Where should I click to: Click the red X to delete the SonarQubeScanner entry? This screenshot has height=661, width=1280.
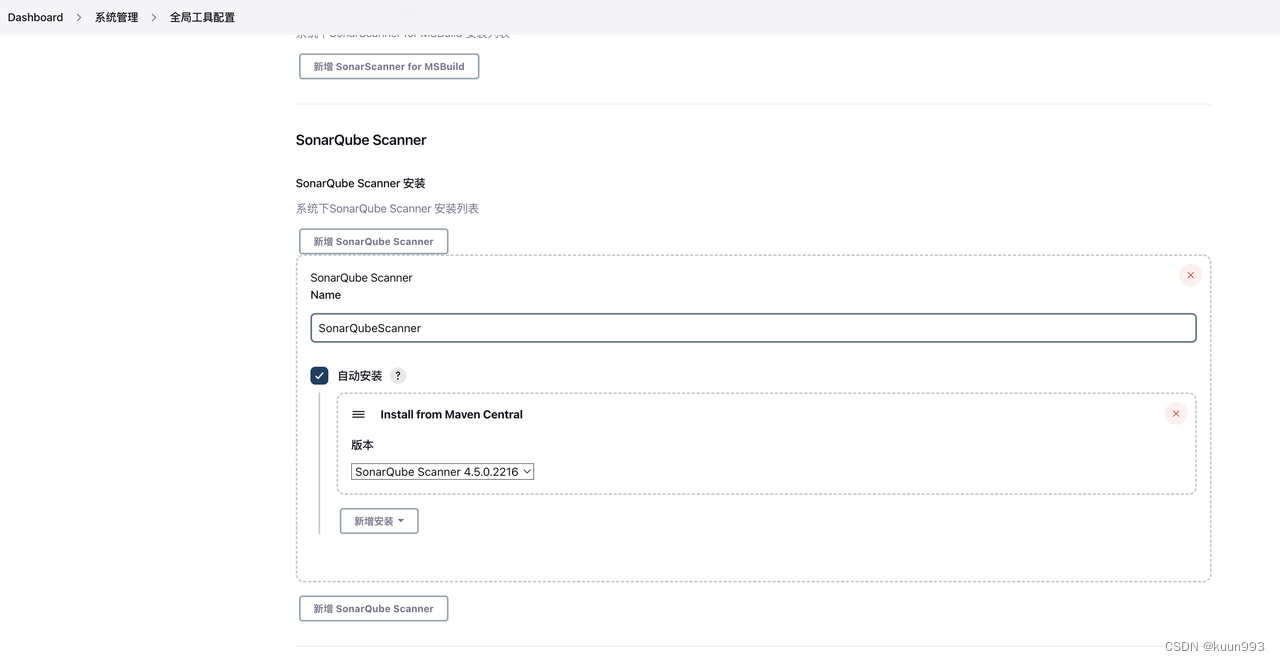(x=1190, y=275)
